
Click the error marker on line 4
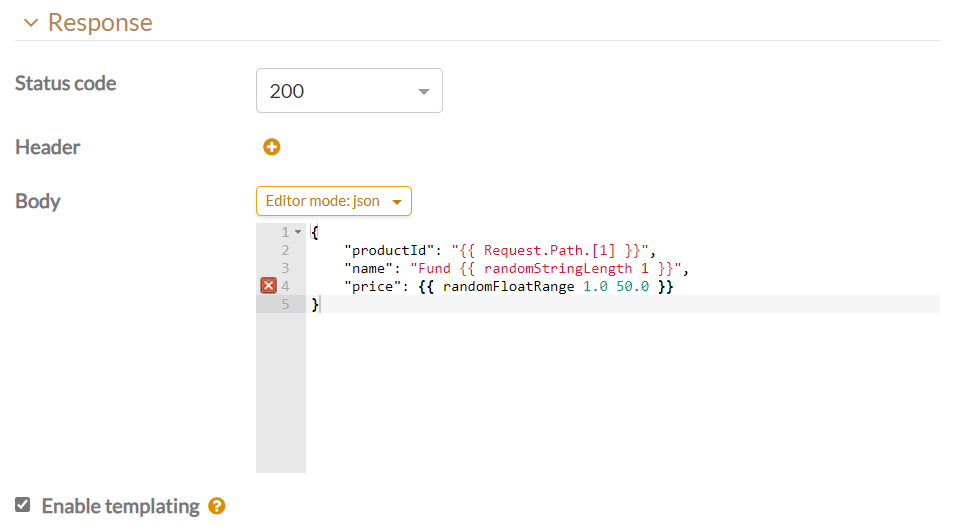(x=268, y=286)
